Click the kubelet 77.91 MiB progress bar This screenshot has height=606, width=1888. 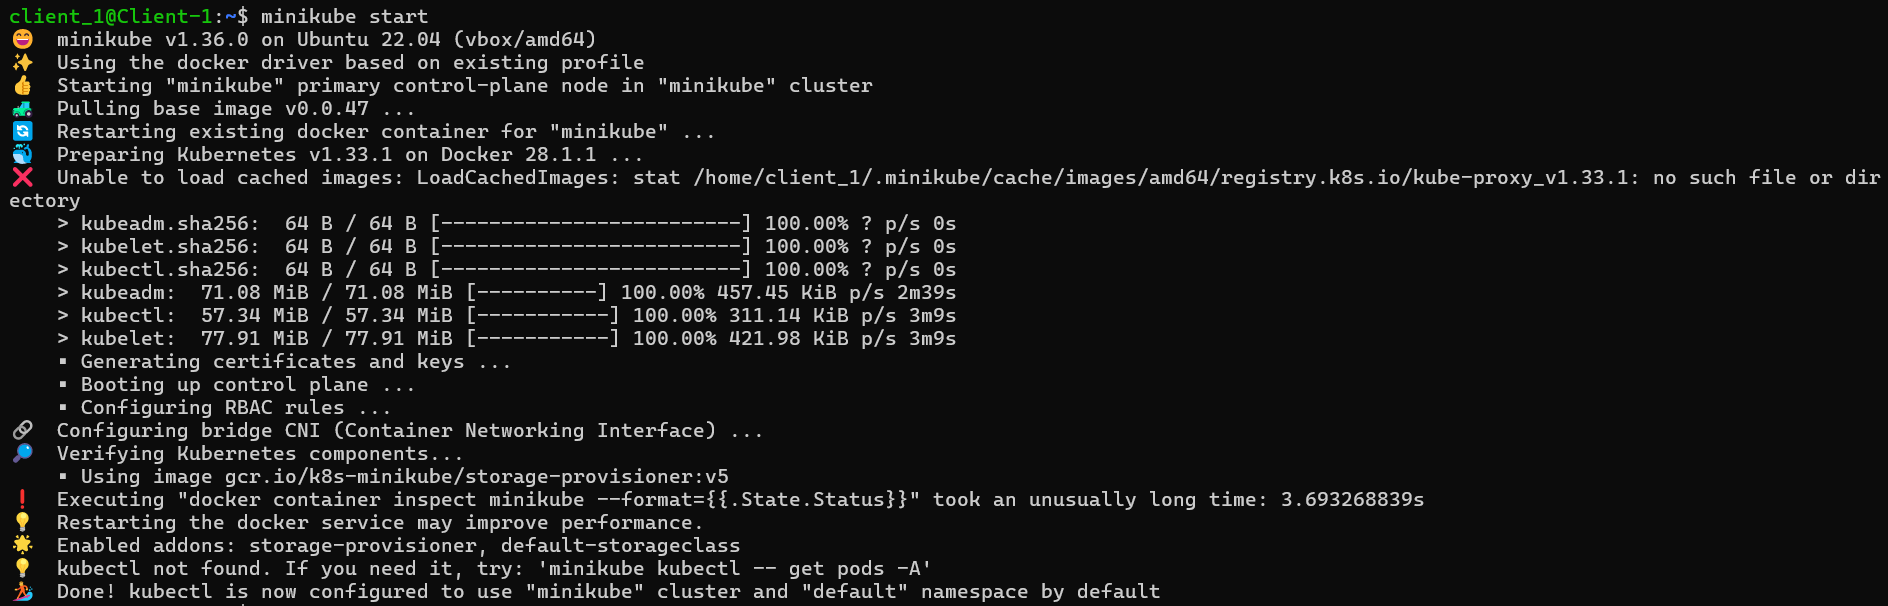[x=542, y=338]
